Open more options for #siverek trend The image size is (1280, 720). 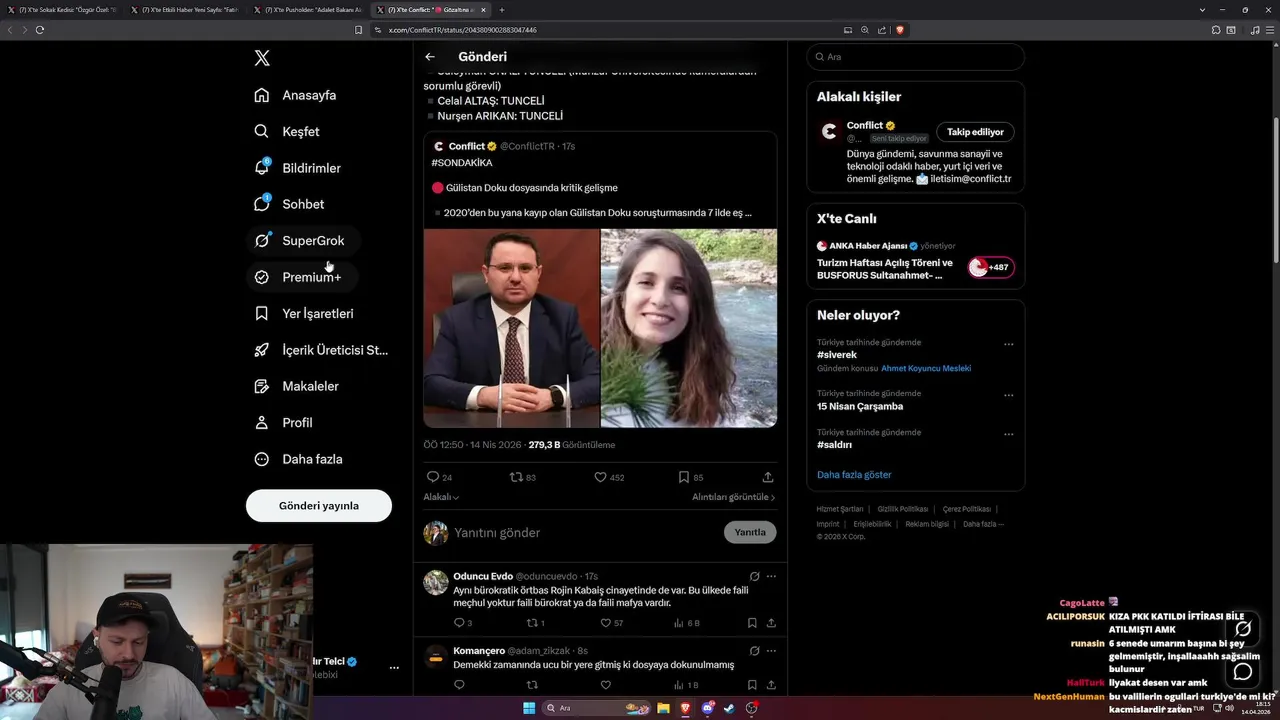point(1008,344)
